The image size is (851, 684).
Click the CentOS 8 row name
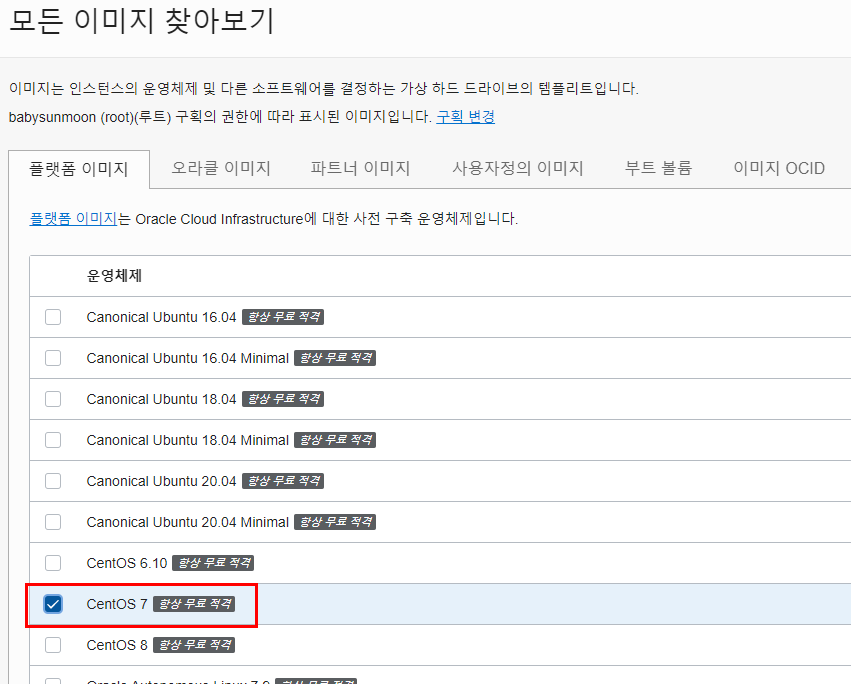tap(117, 645)
